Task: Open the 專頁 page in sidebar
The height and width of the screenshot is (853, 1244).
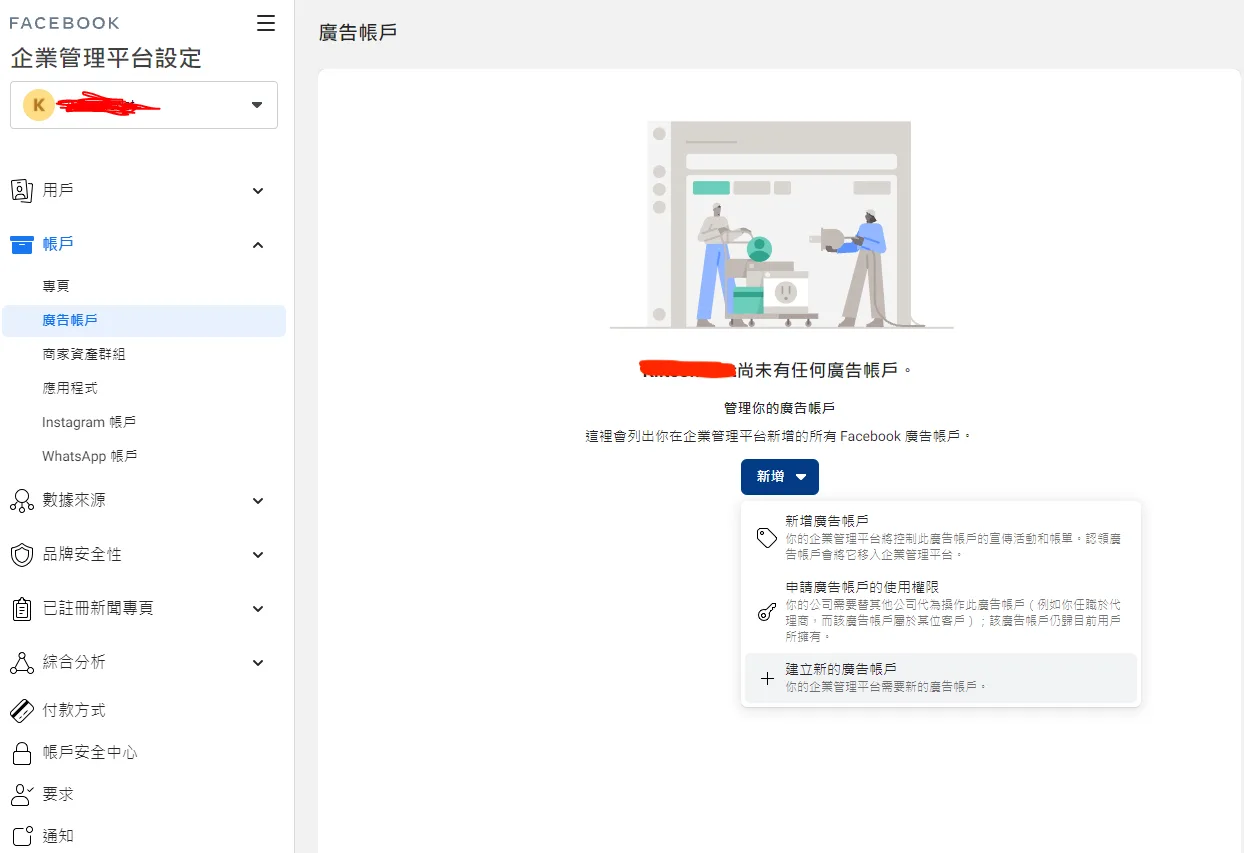Action: click(x=57, y=285)
